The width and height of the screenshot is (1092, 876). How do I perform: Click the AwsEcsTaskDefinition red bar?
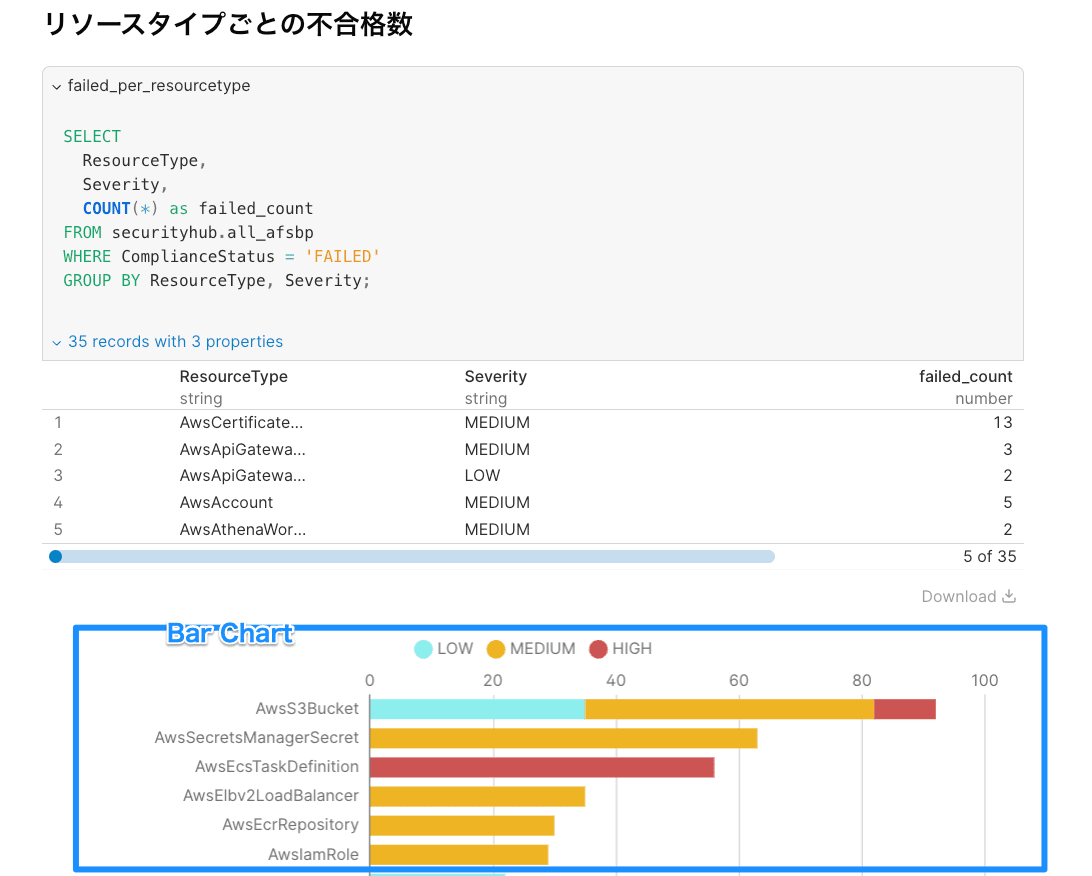542,767
